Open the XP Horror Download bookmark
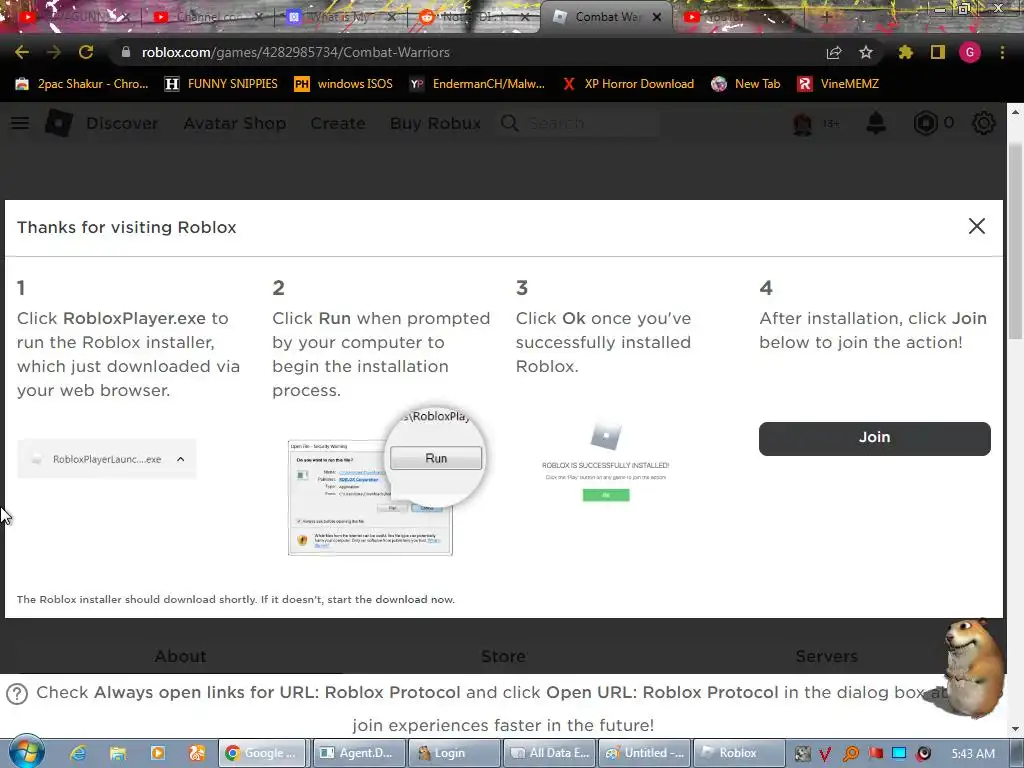This screenshot has width=1024, height=768. (628, 84)
